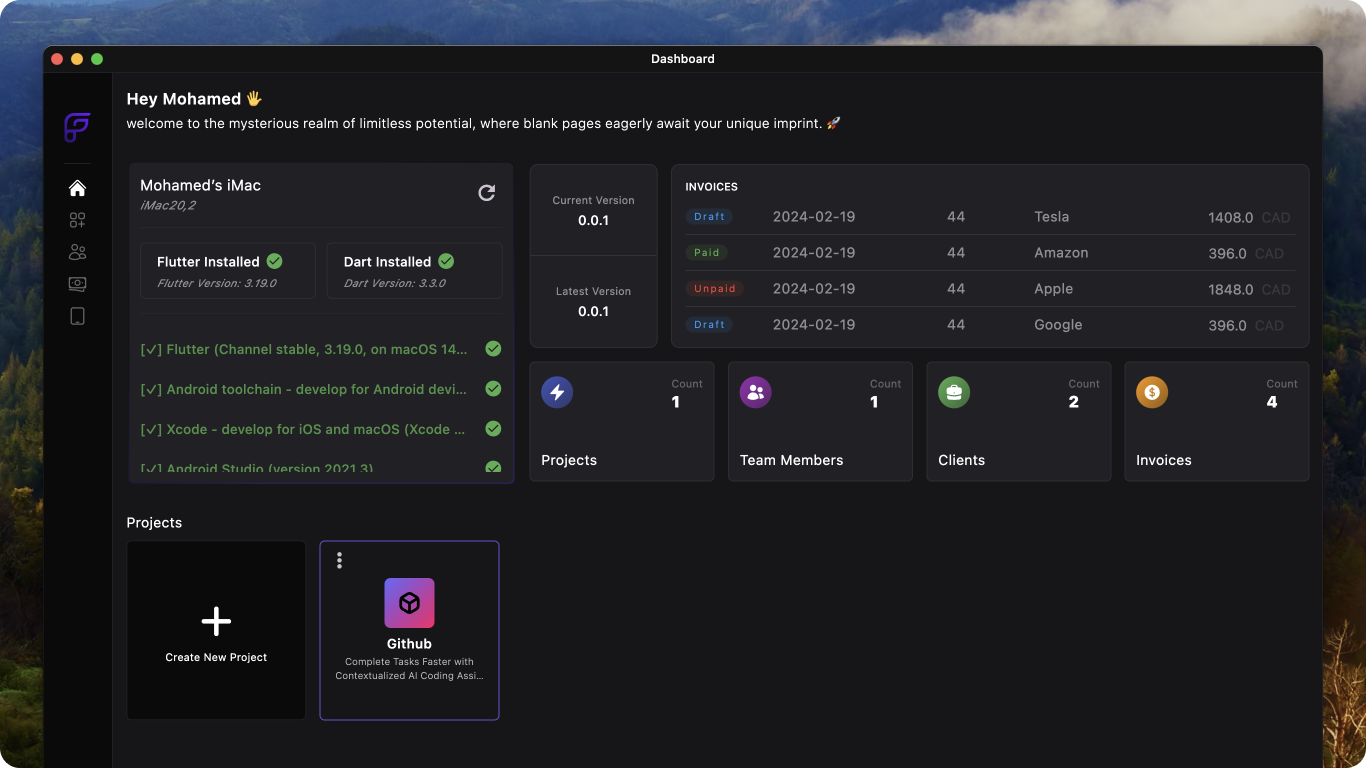Click the green briefcase Clients icon
The image size is (1366, 768).
pos(954,392)
